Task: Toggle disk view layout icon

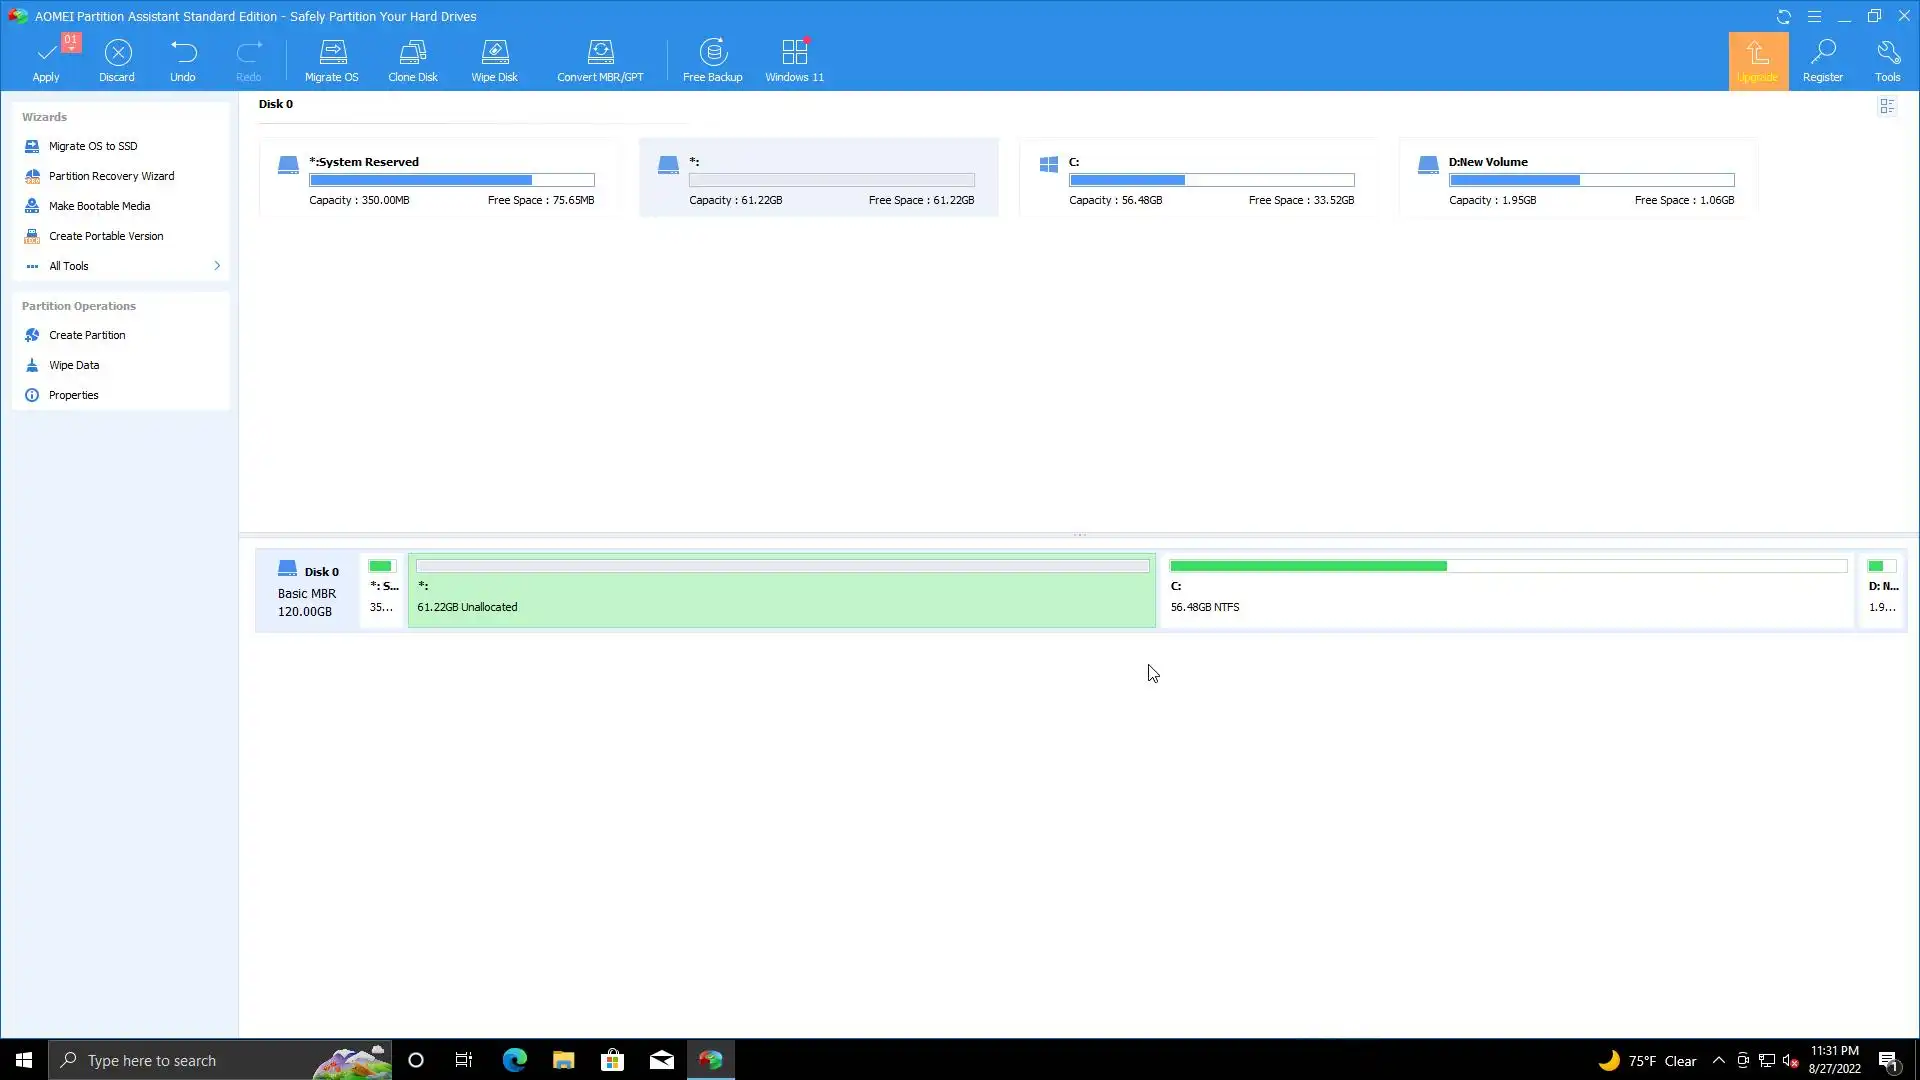Action: point(1887,106)
